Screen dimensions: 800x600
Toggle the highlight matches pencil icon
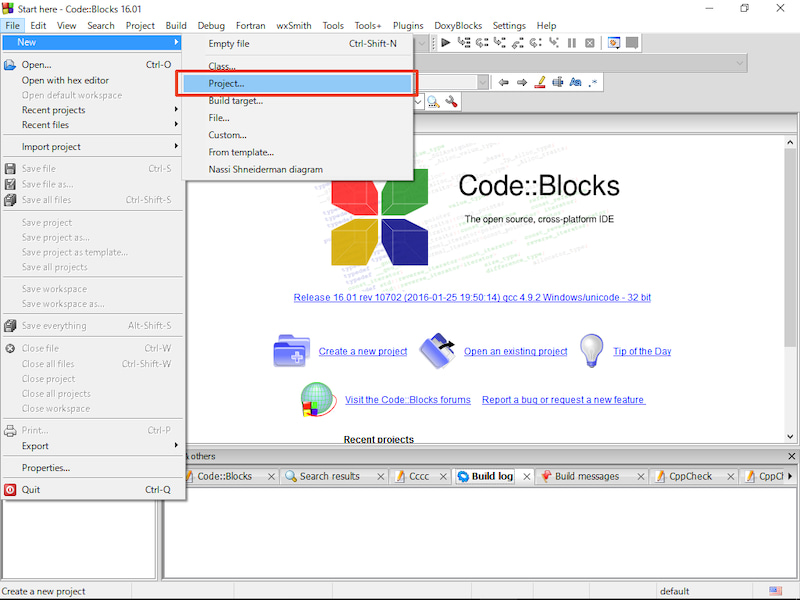pyautogui.click(x=540, y=82)
